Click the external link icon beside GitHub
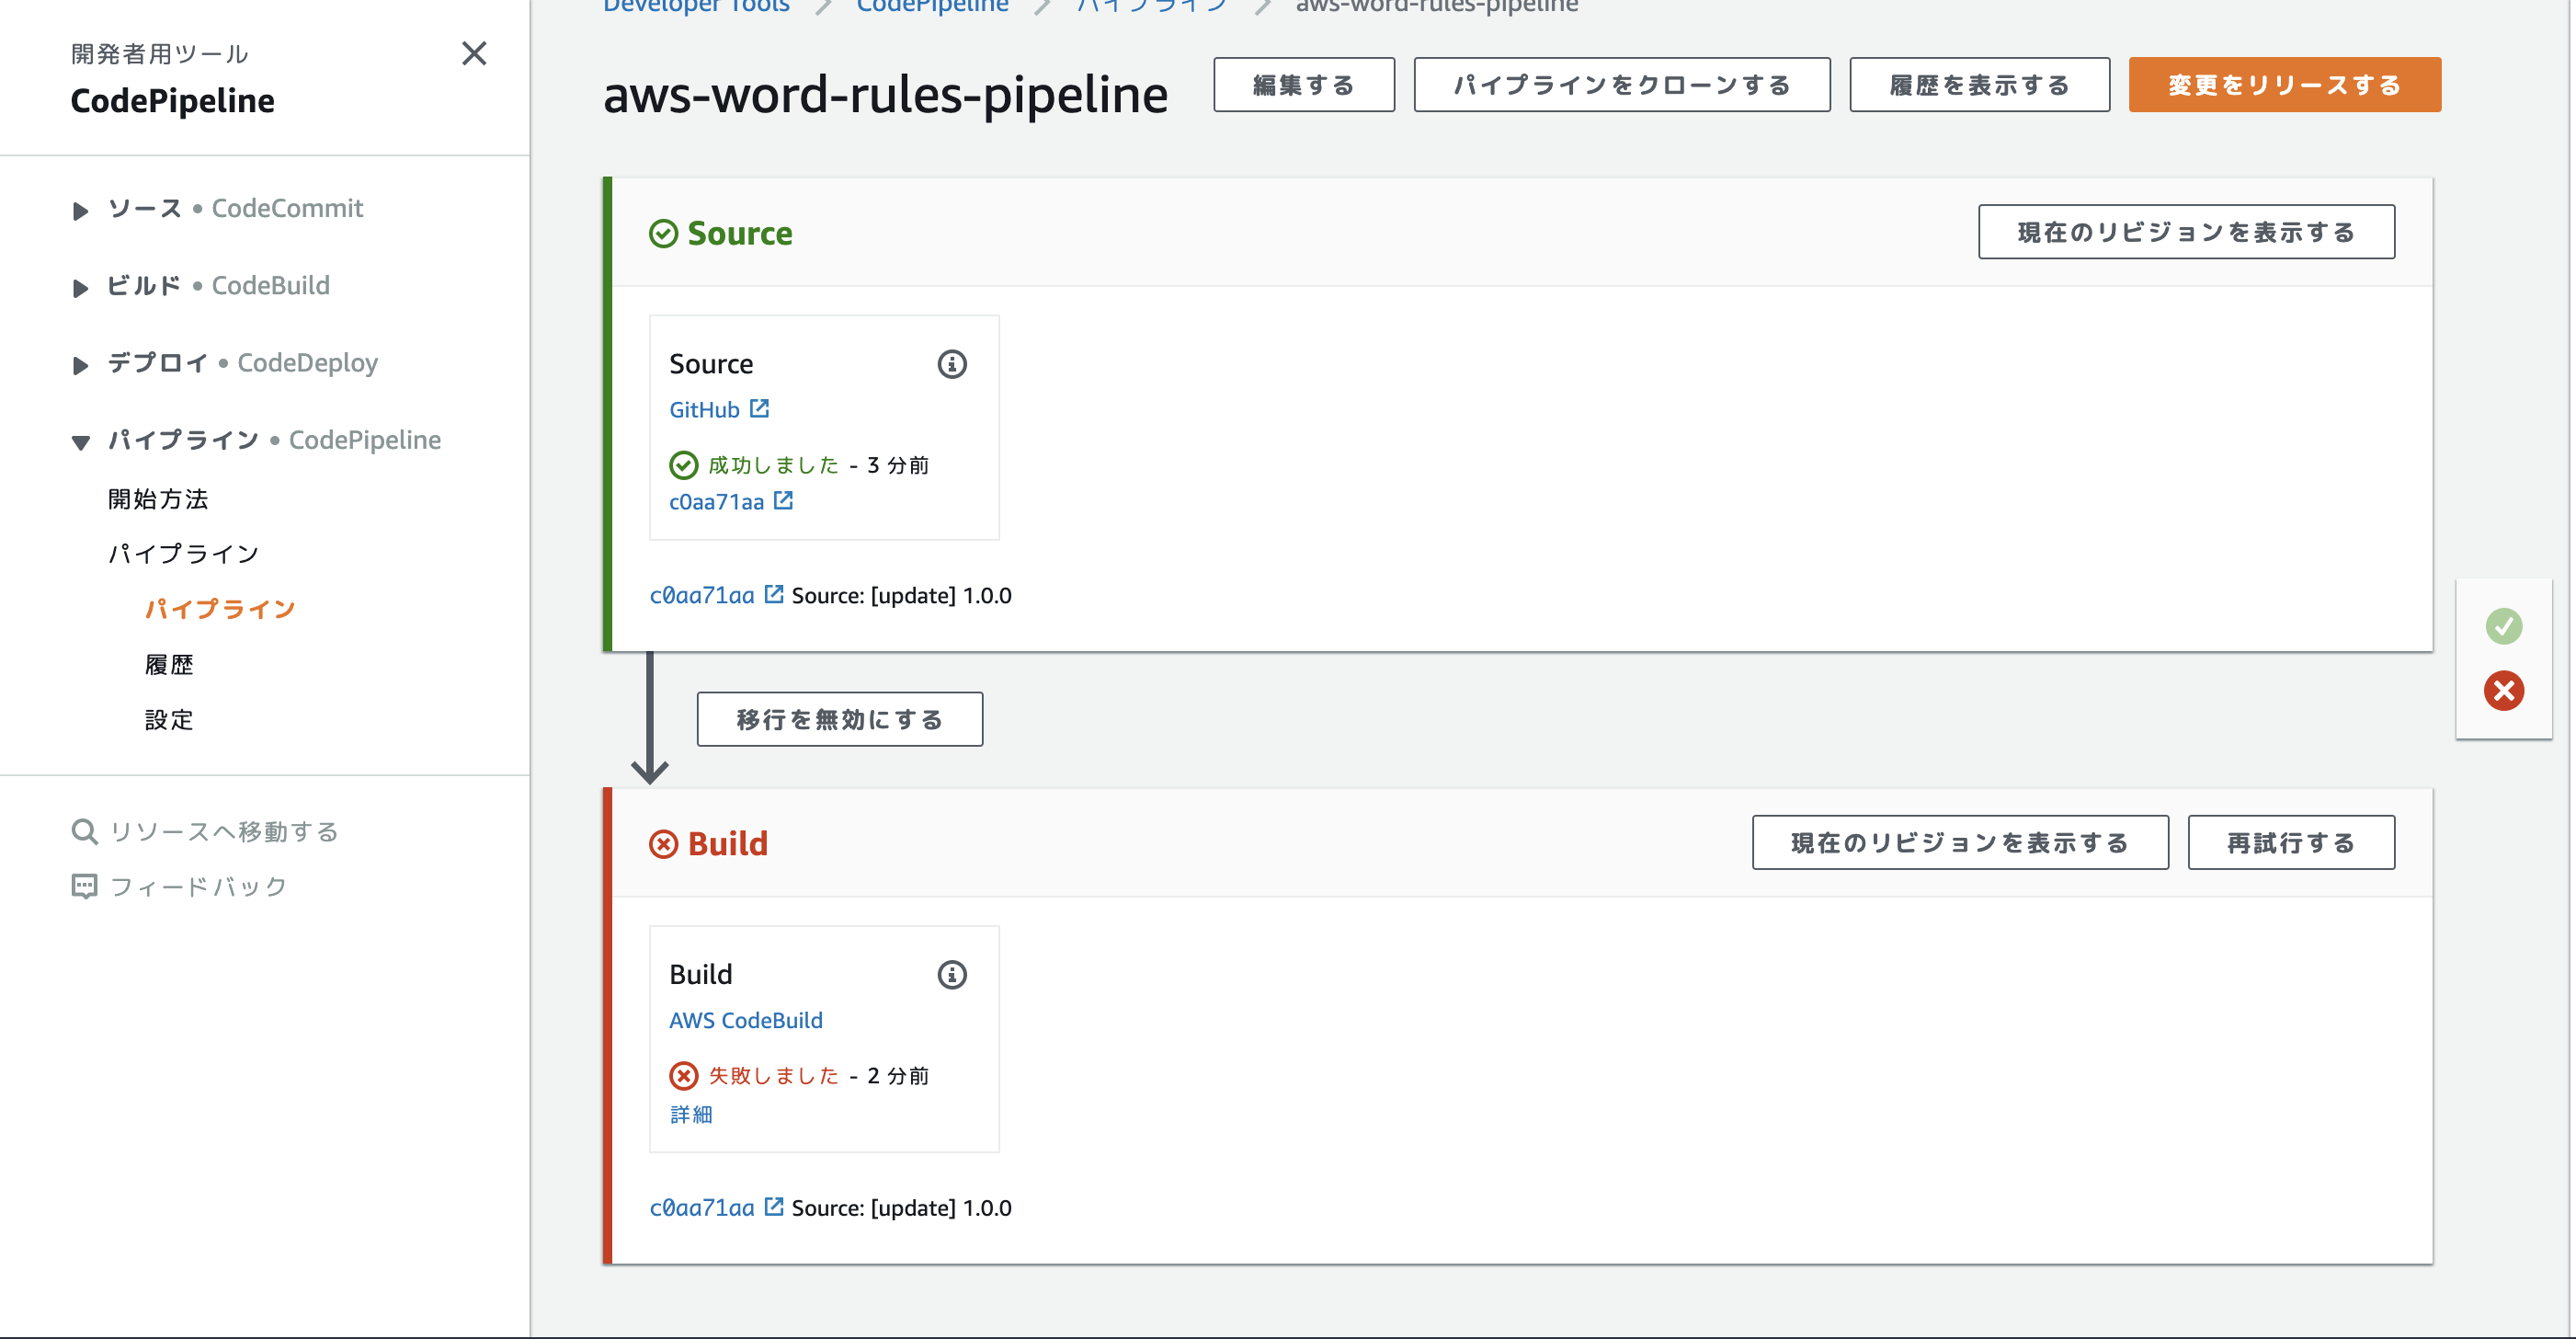Viewport: 2576px width, 1339px height. [759, 408]
